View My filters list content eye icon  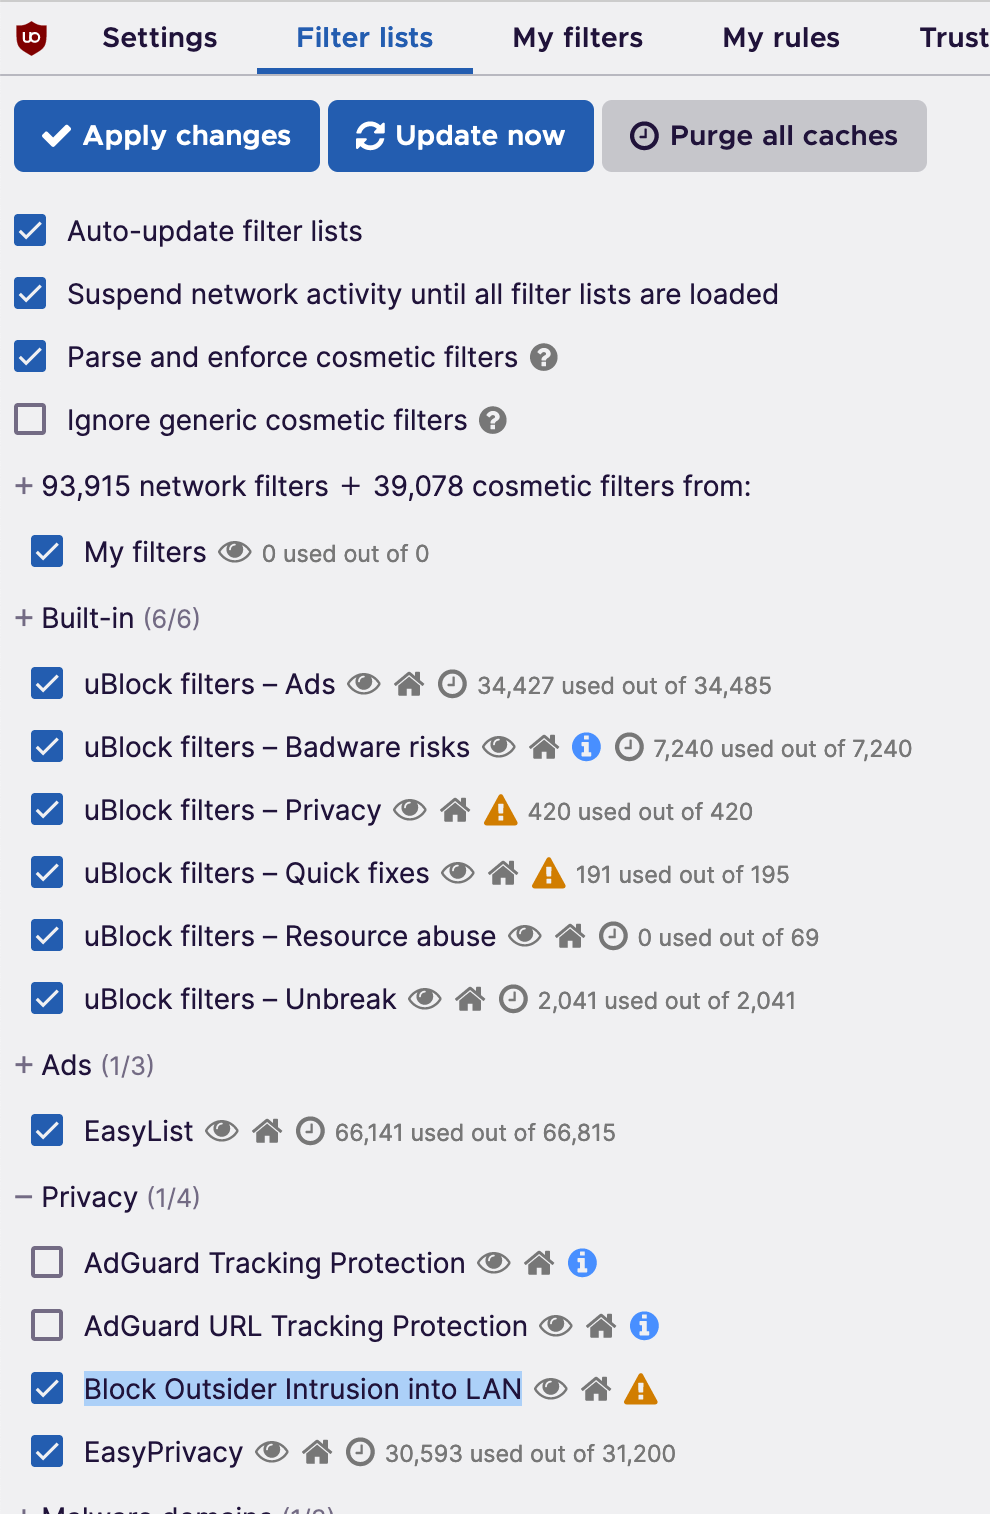coord(235,552)
